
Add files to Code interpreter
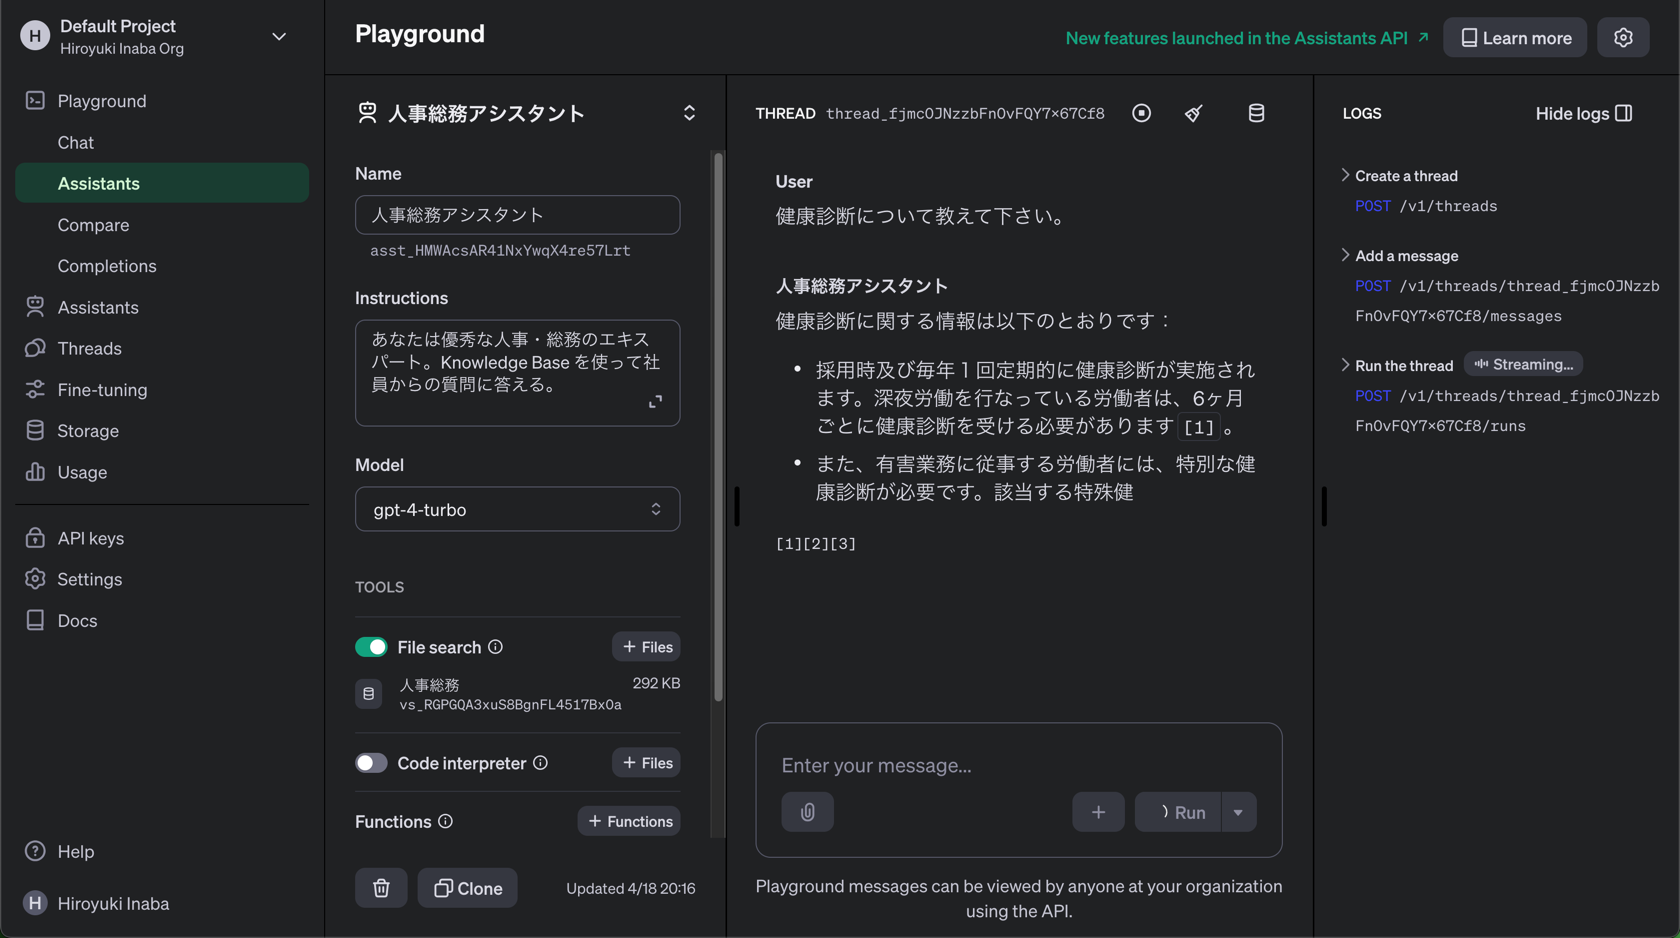pyautogui.click(x=646, y=763)
